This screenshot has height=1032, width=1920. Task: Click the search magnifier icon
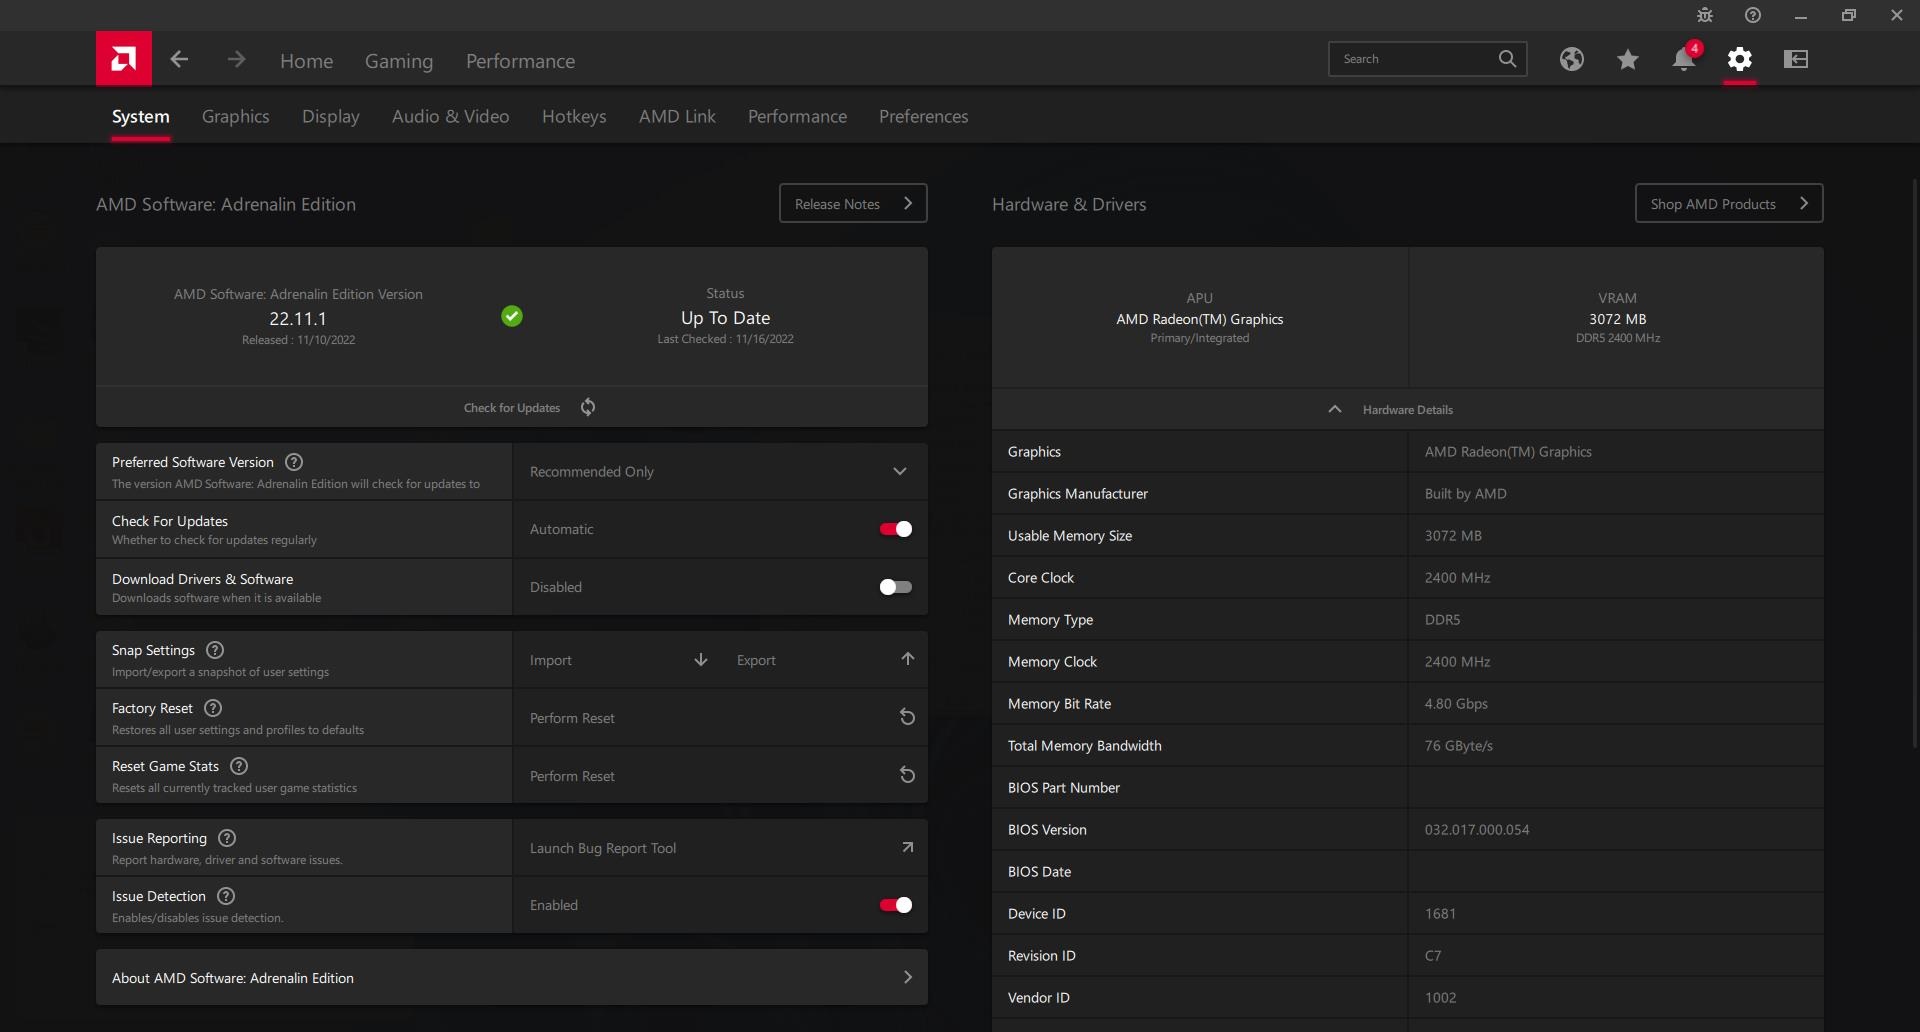[x=1507, y=59]
